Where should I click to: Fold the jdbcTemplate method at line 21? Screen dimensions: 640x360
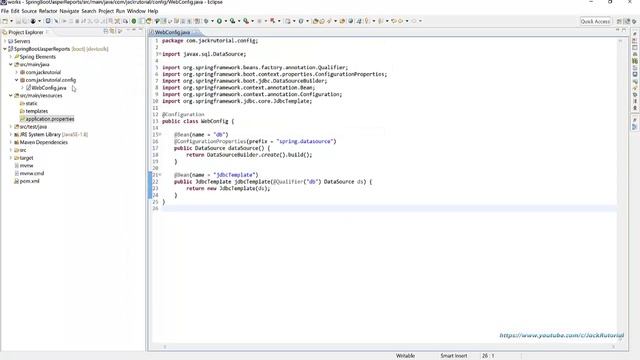[x=160, y=175]
